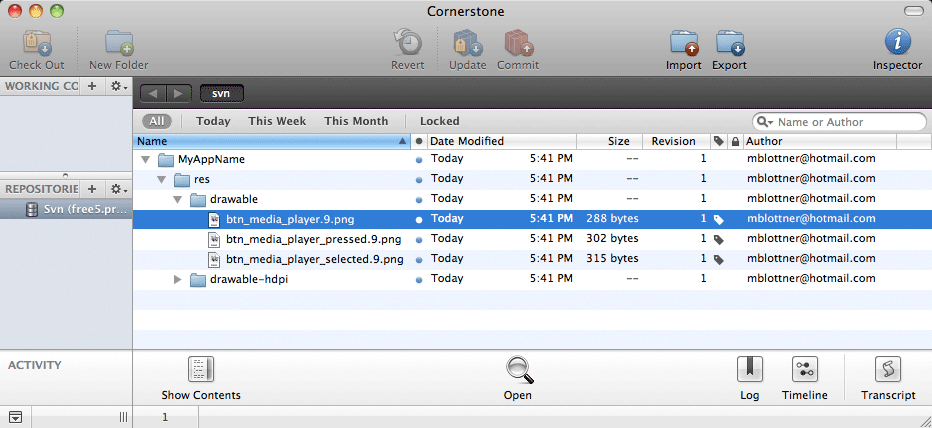Collapse the MyAppName folder
The height and width of the screenshot is (428, 932).
[145, 159]
